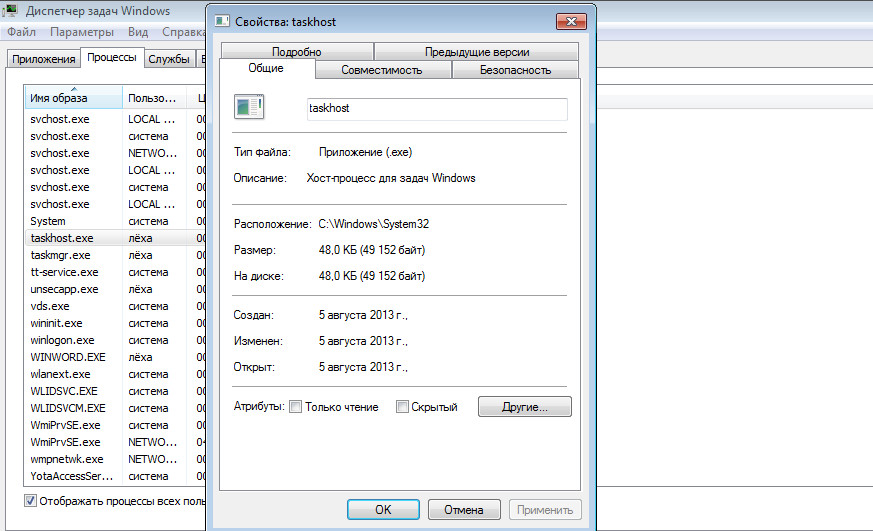The width and height of the screenshot is (873, 531).
Task: Enable the read-only attribute checkbox
Action: [x=296, y=407]
